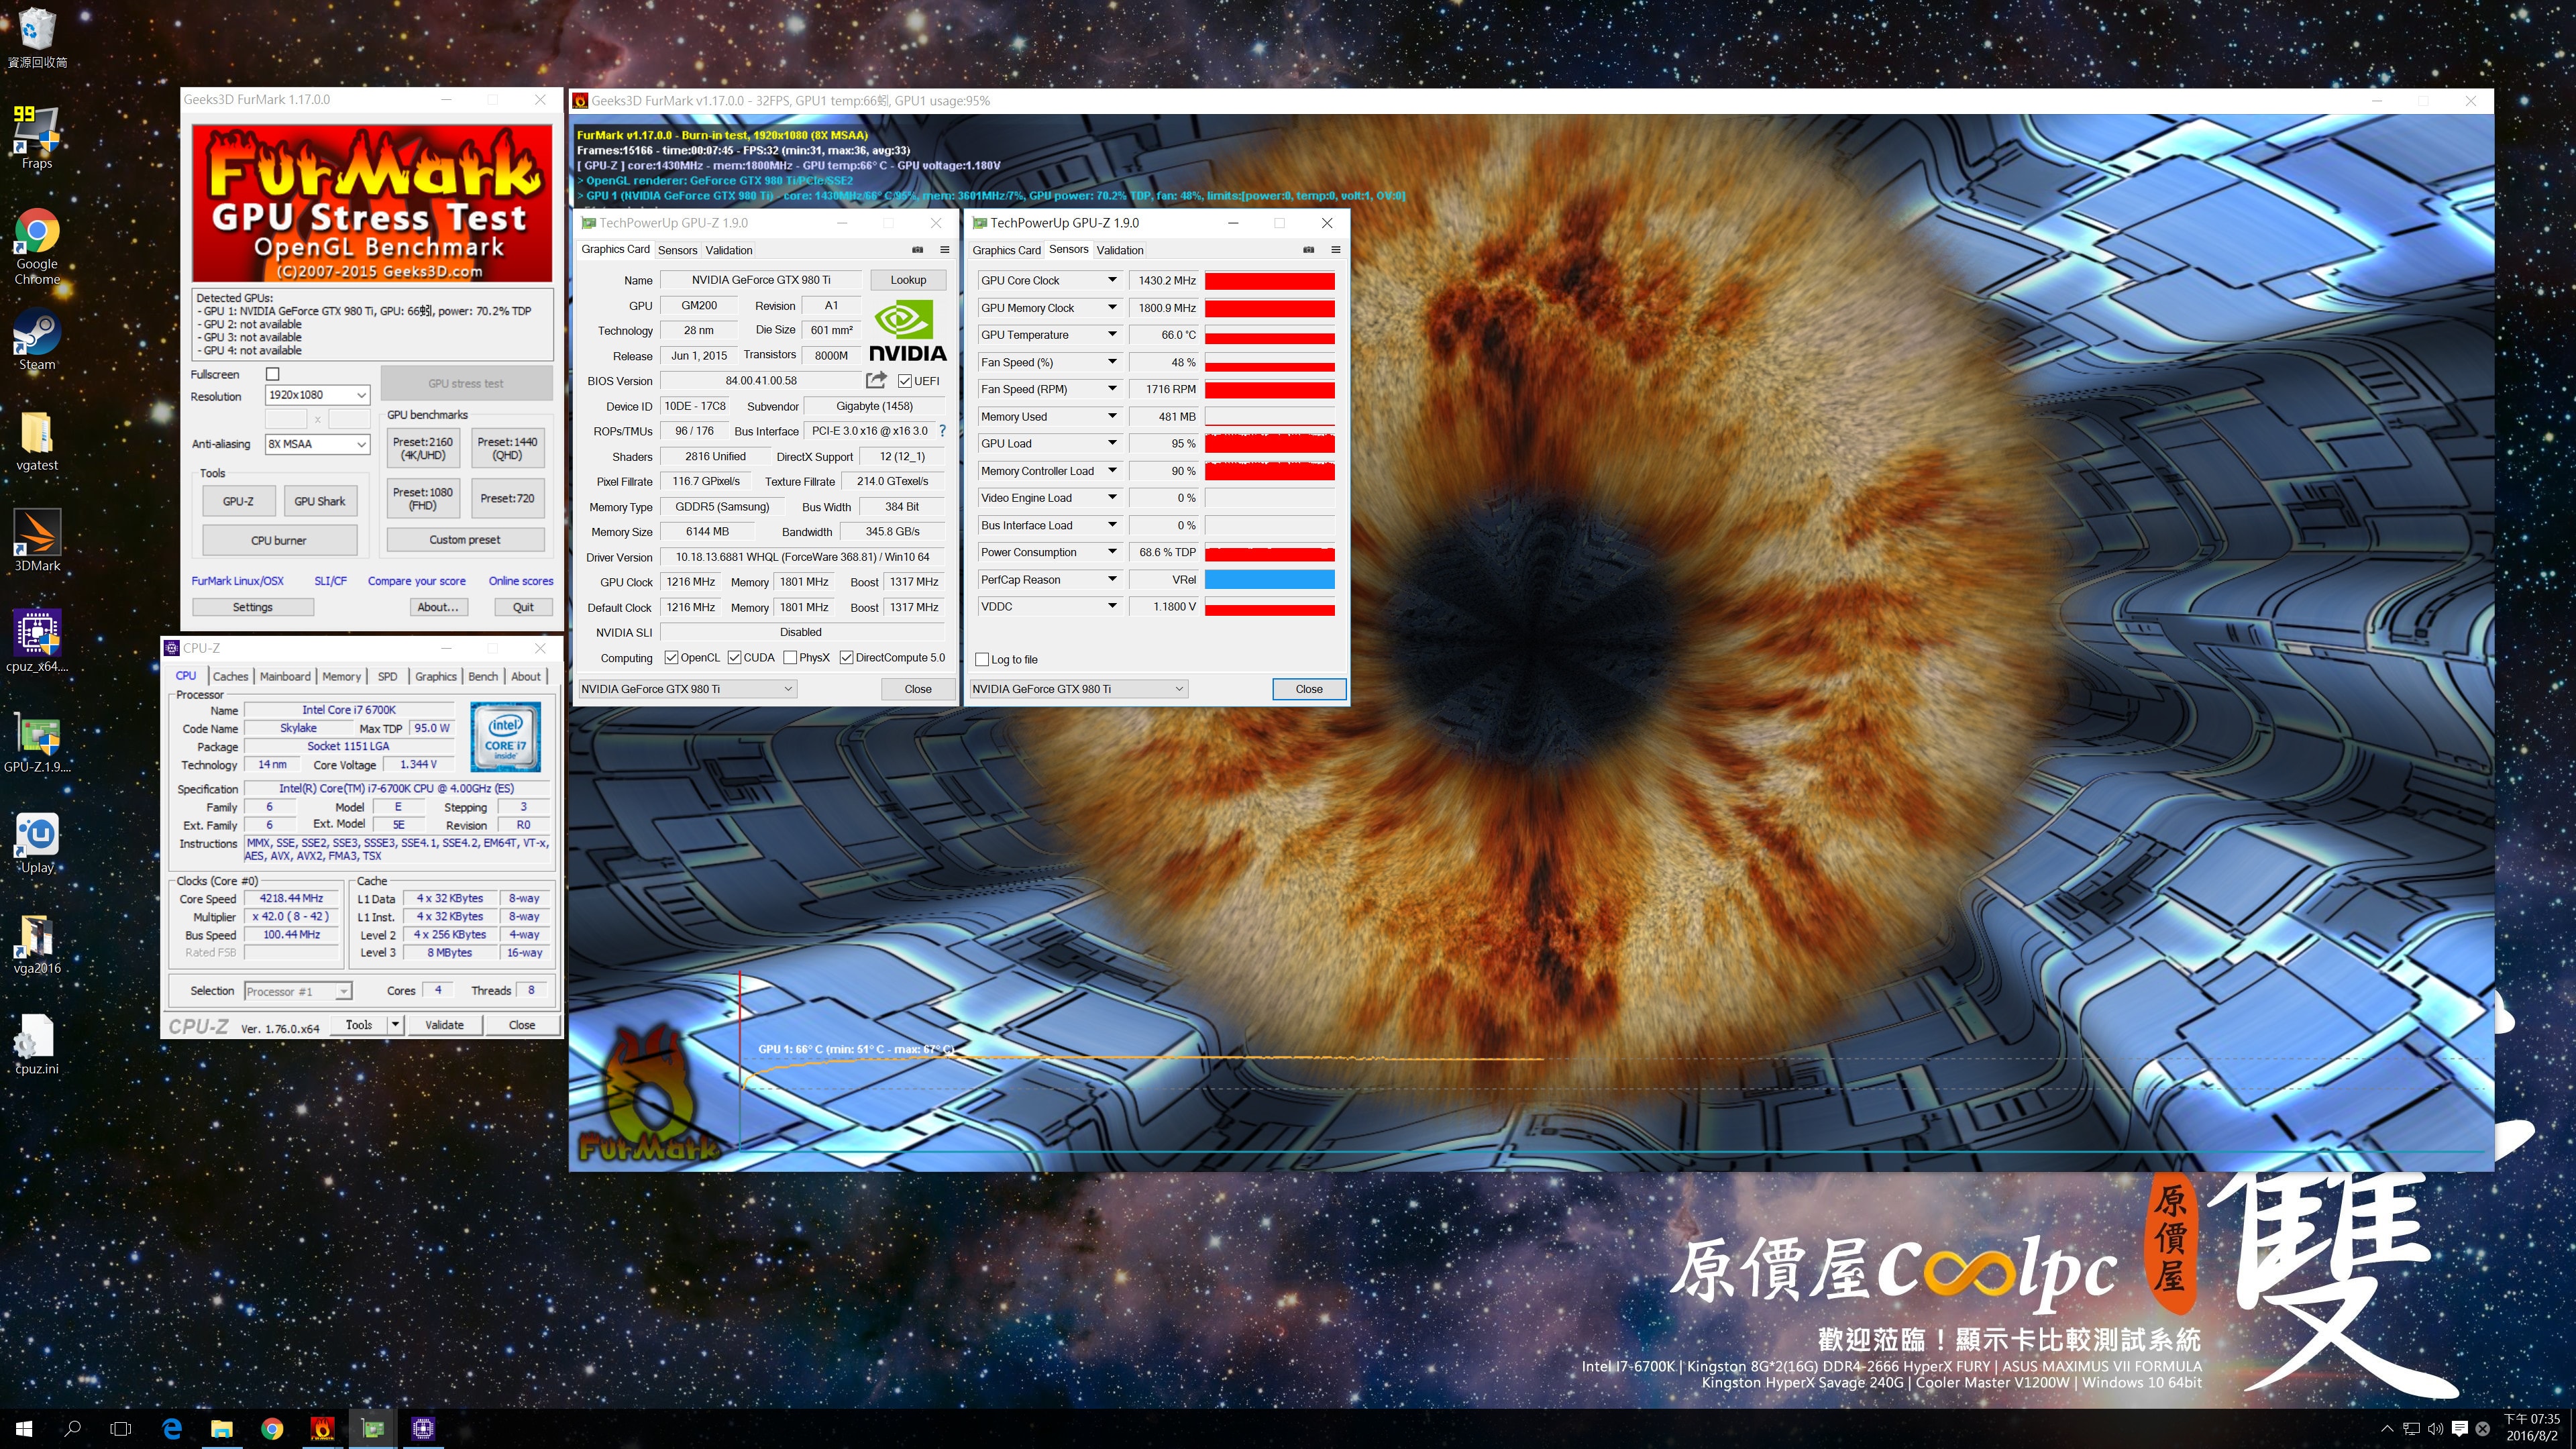Screen dimensions: 2576x1449
Task: Click CPU burner button in FurMark
Action: [279, 540]
